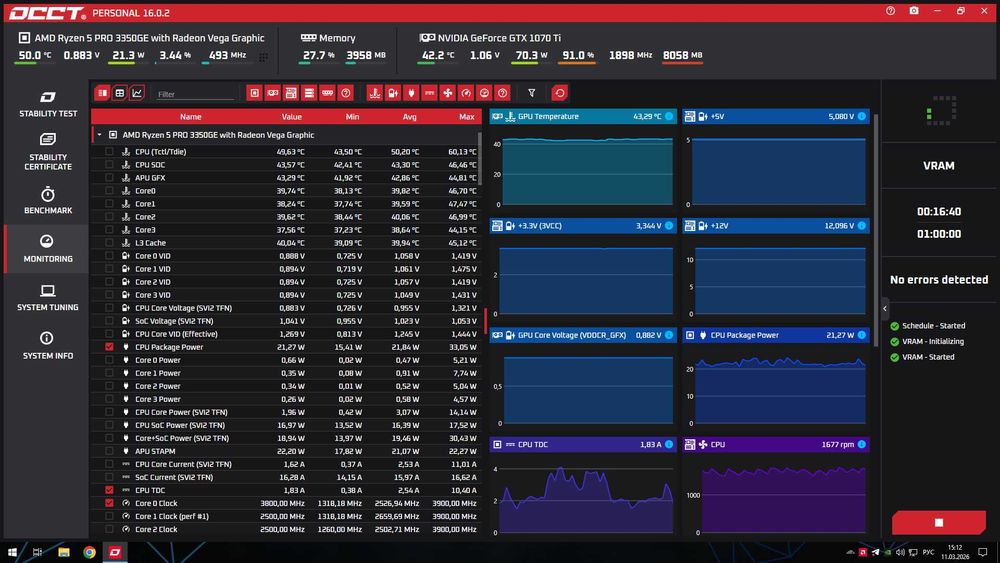Click the graphs panel vertical scrollbar

[x=876, y=230]
